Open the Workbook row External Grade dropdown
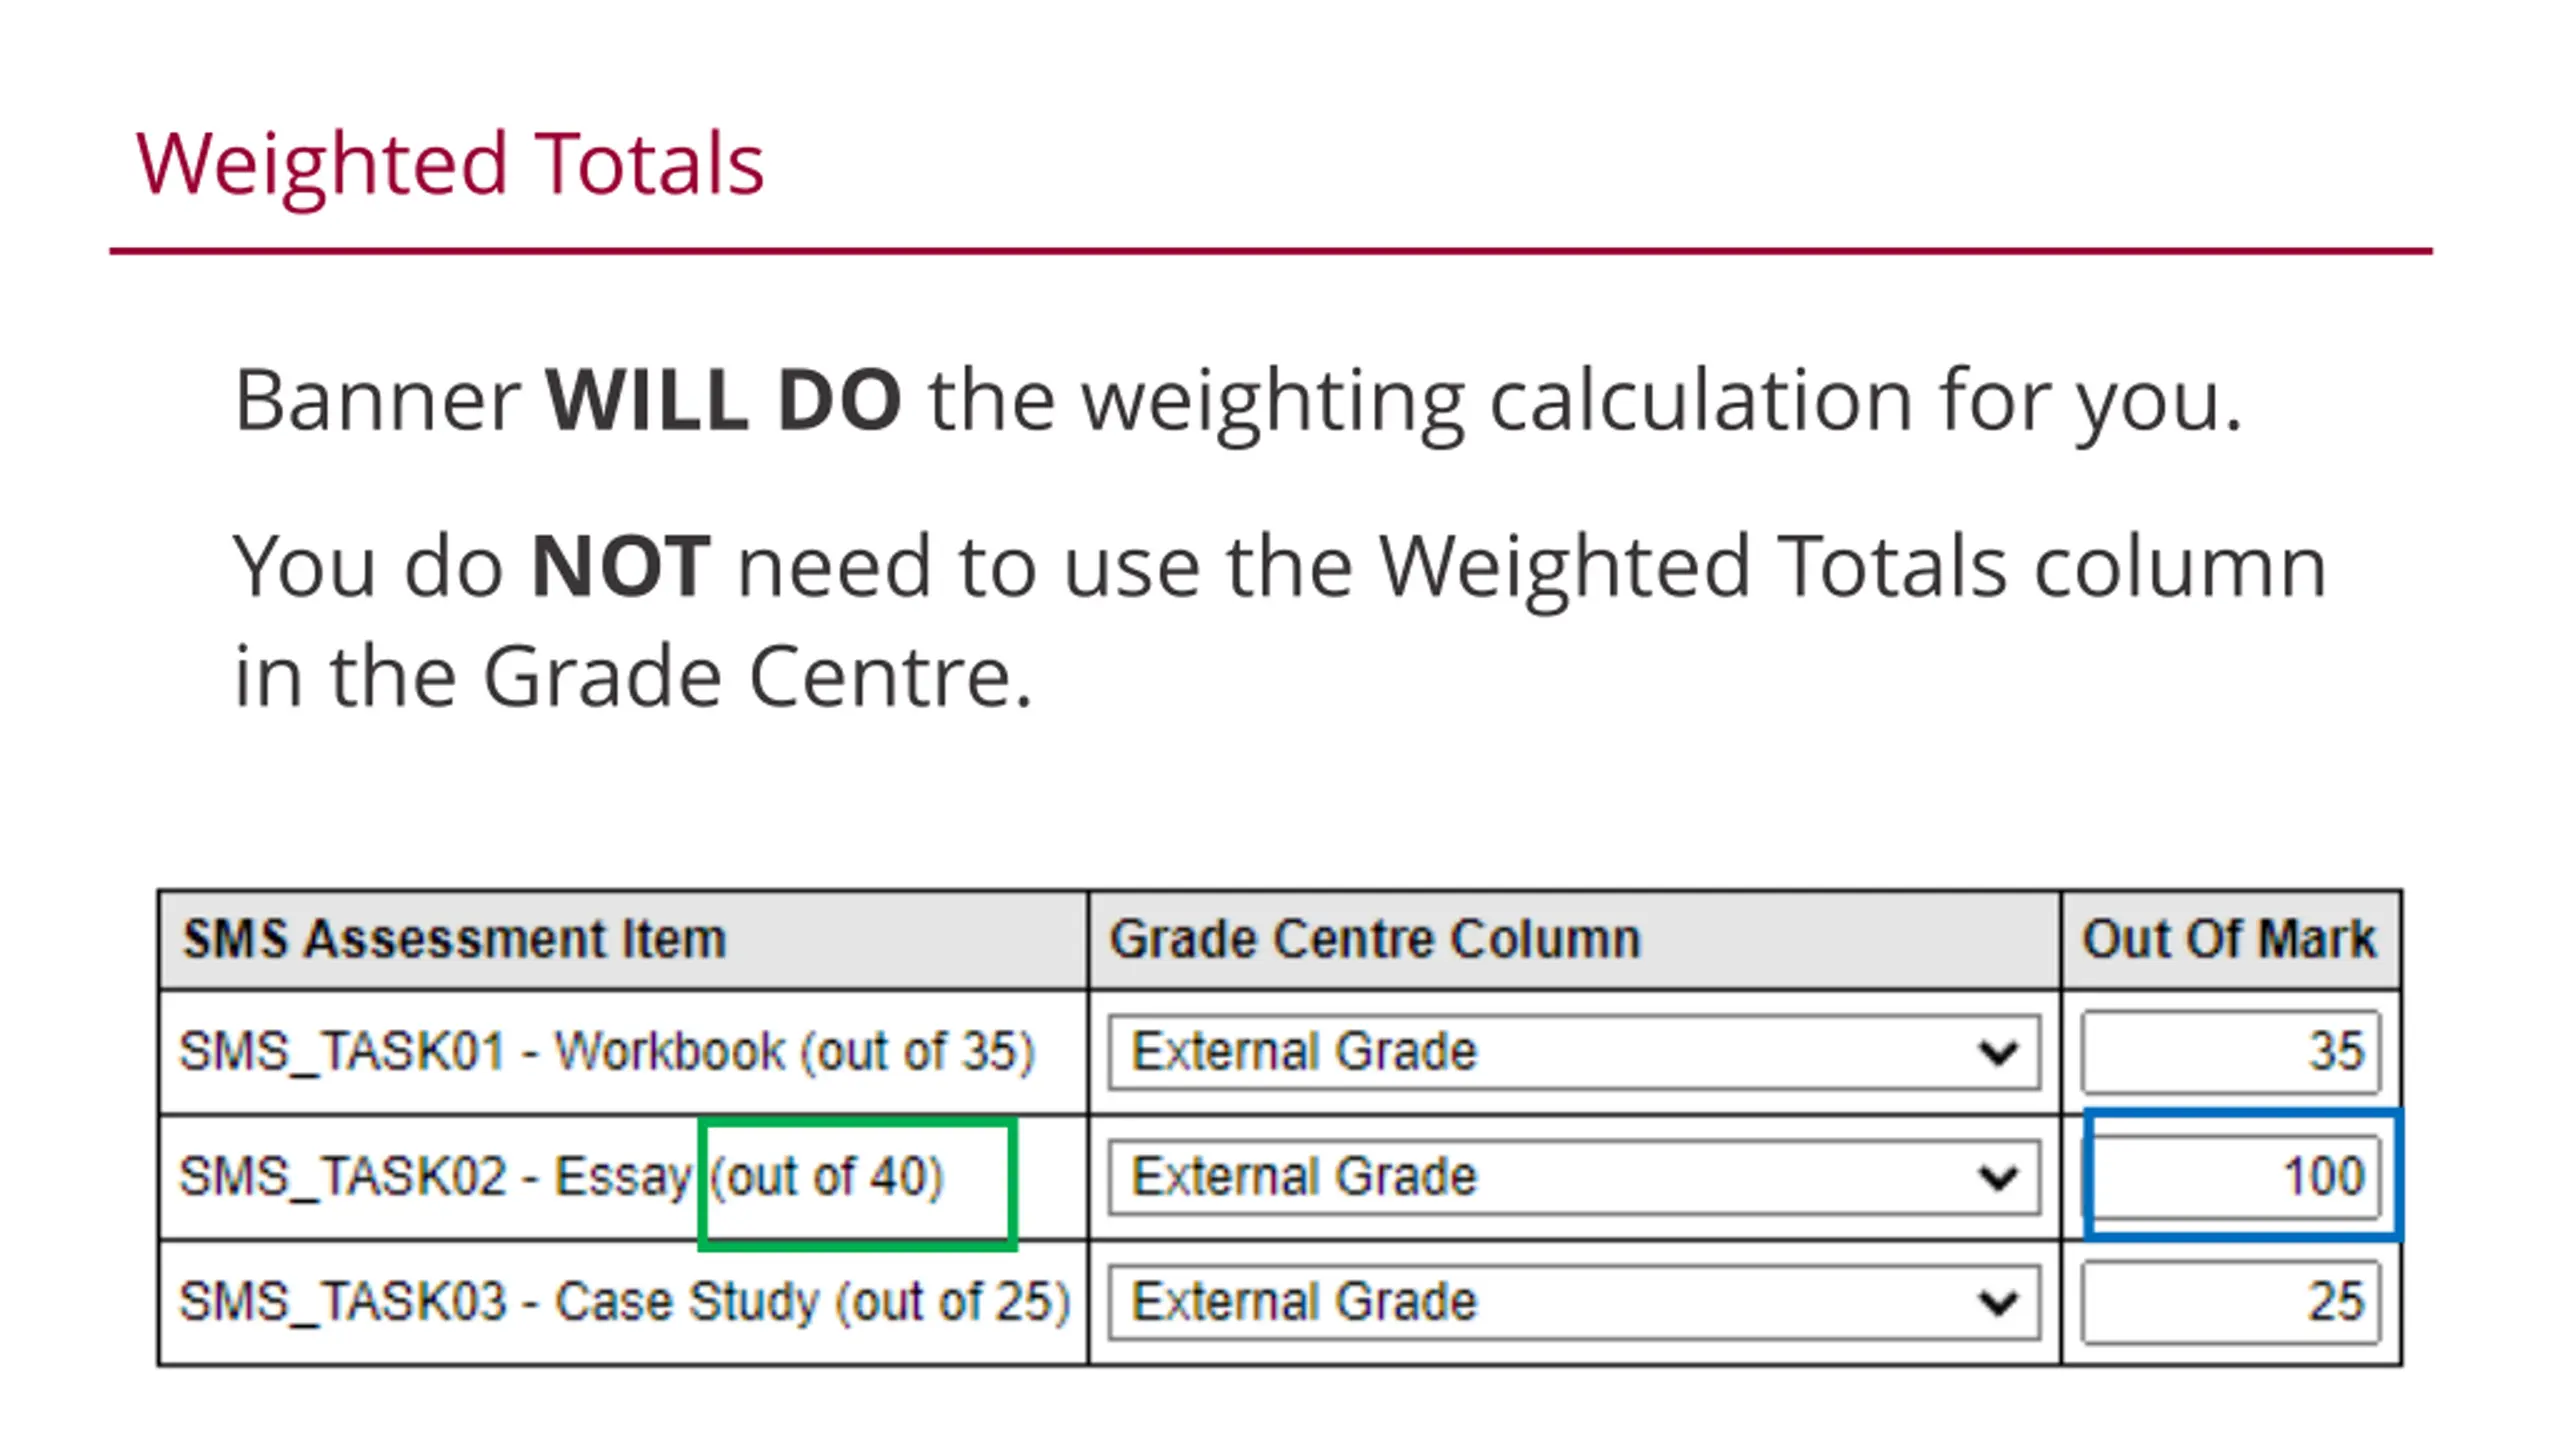 coord(1574,1052)
